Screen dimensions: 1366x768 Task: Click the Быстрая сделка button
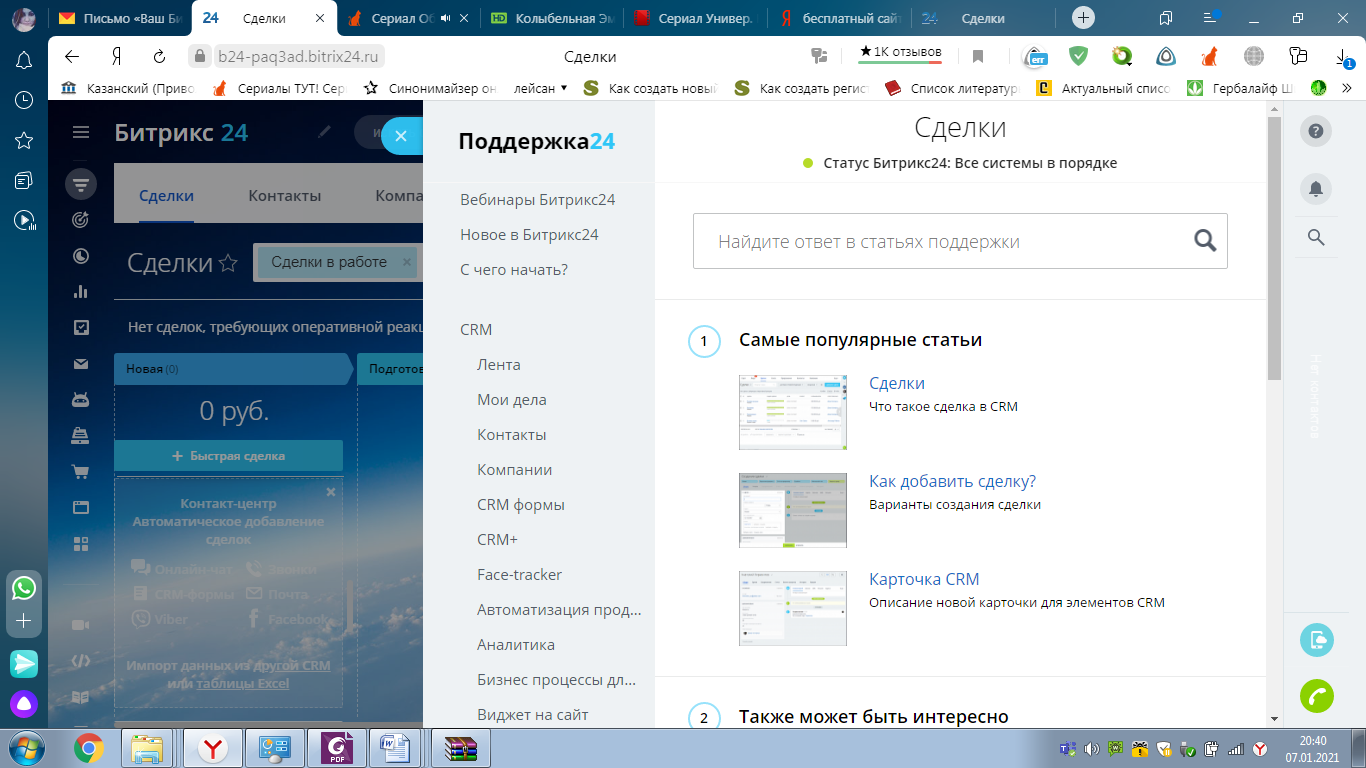229,456
